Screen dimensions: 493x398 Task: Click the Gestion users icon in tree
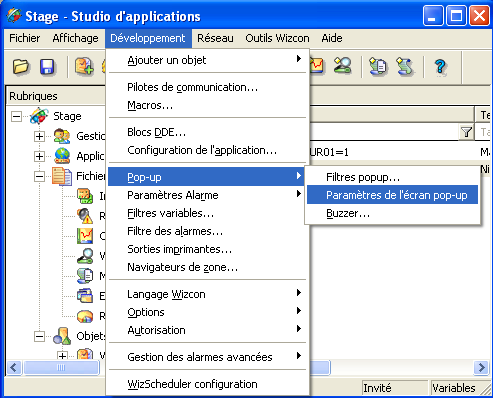[x=62, y=136]
